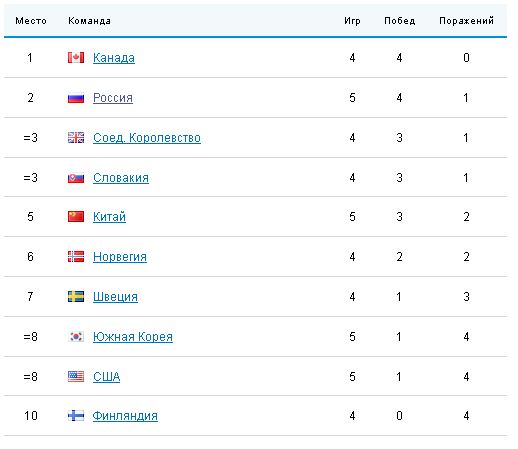Viewport: 518px width, 449px height.
Task: Open the Соед. Королевство team link
Action: coord(147,138)
